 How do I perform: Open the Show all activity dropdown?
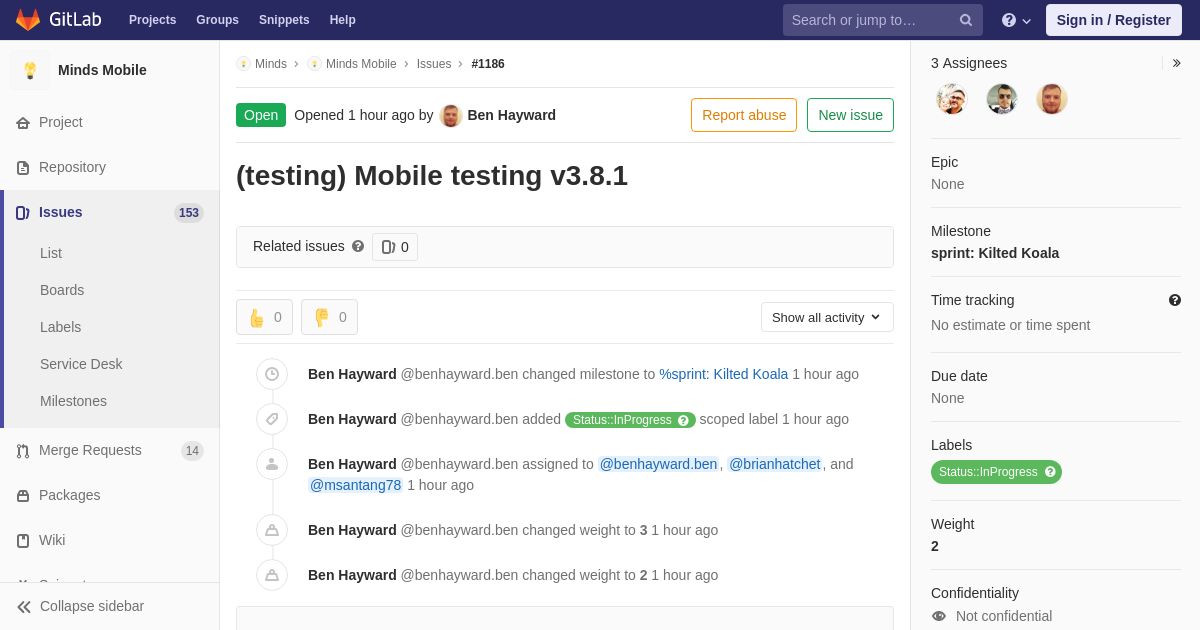(x=827, y=317)
